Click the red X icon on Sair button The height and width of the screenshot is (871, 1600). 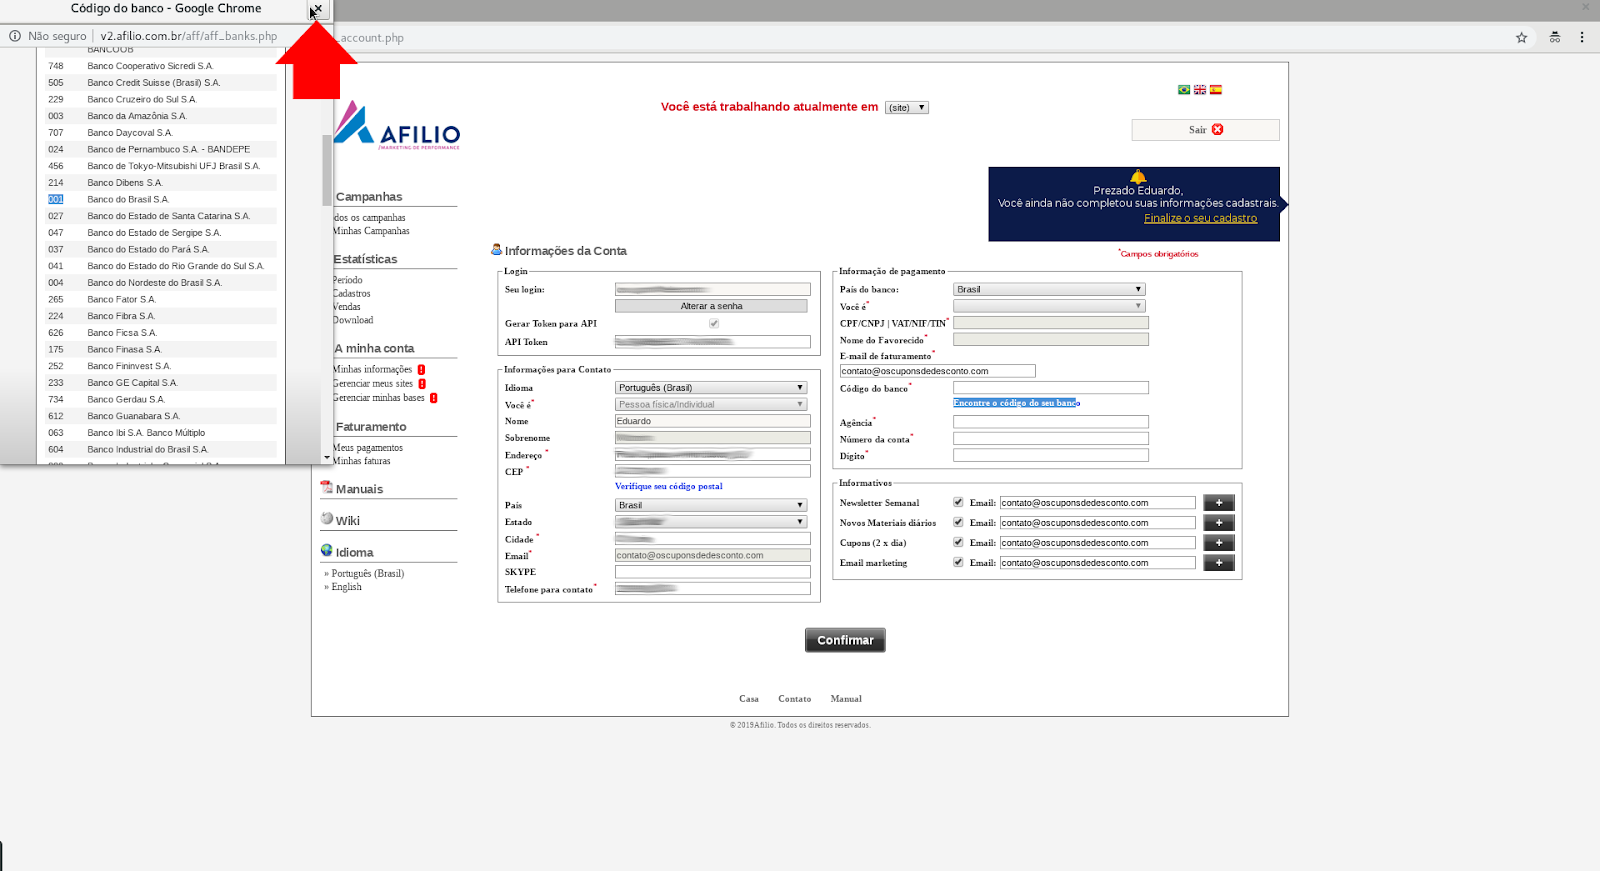[x=1218, y=130]
